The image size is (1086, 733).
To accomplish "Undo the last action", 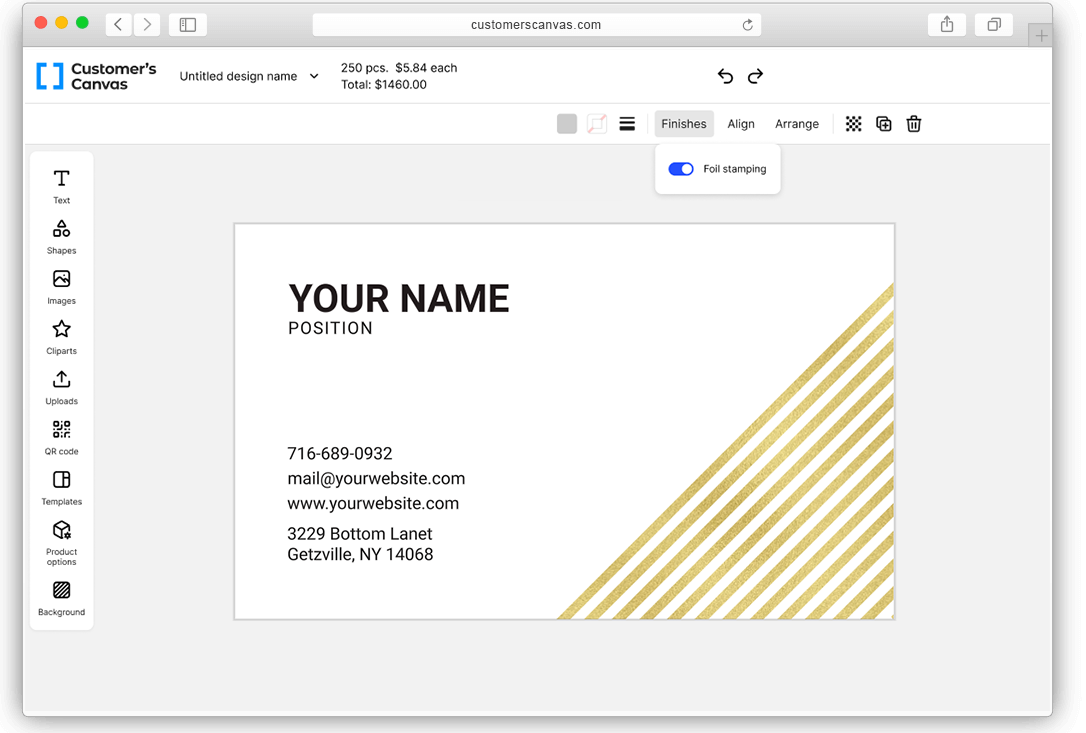I will [x=724, y=75].
